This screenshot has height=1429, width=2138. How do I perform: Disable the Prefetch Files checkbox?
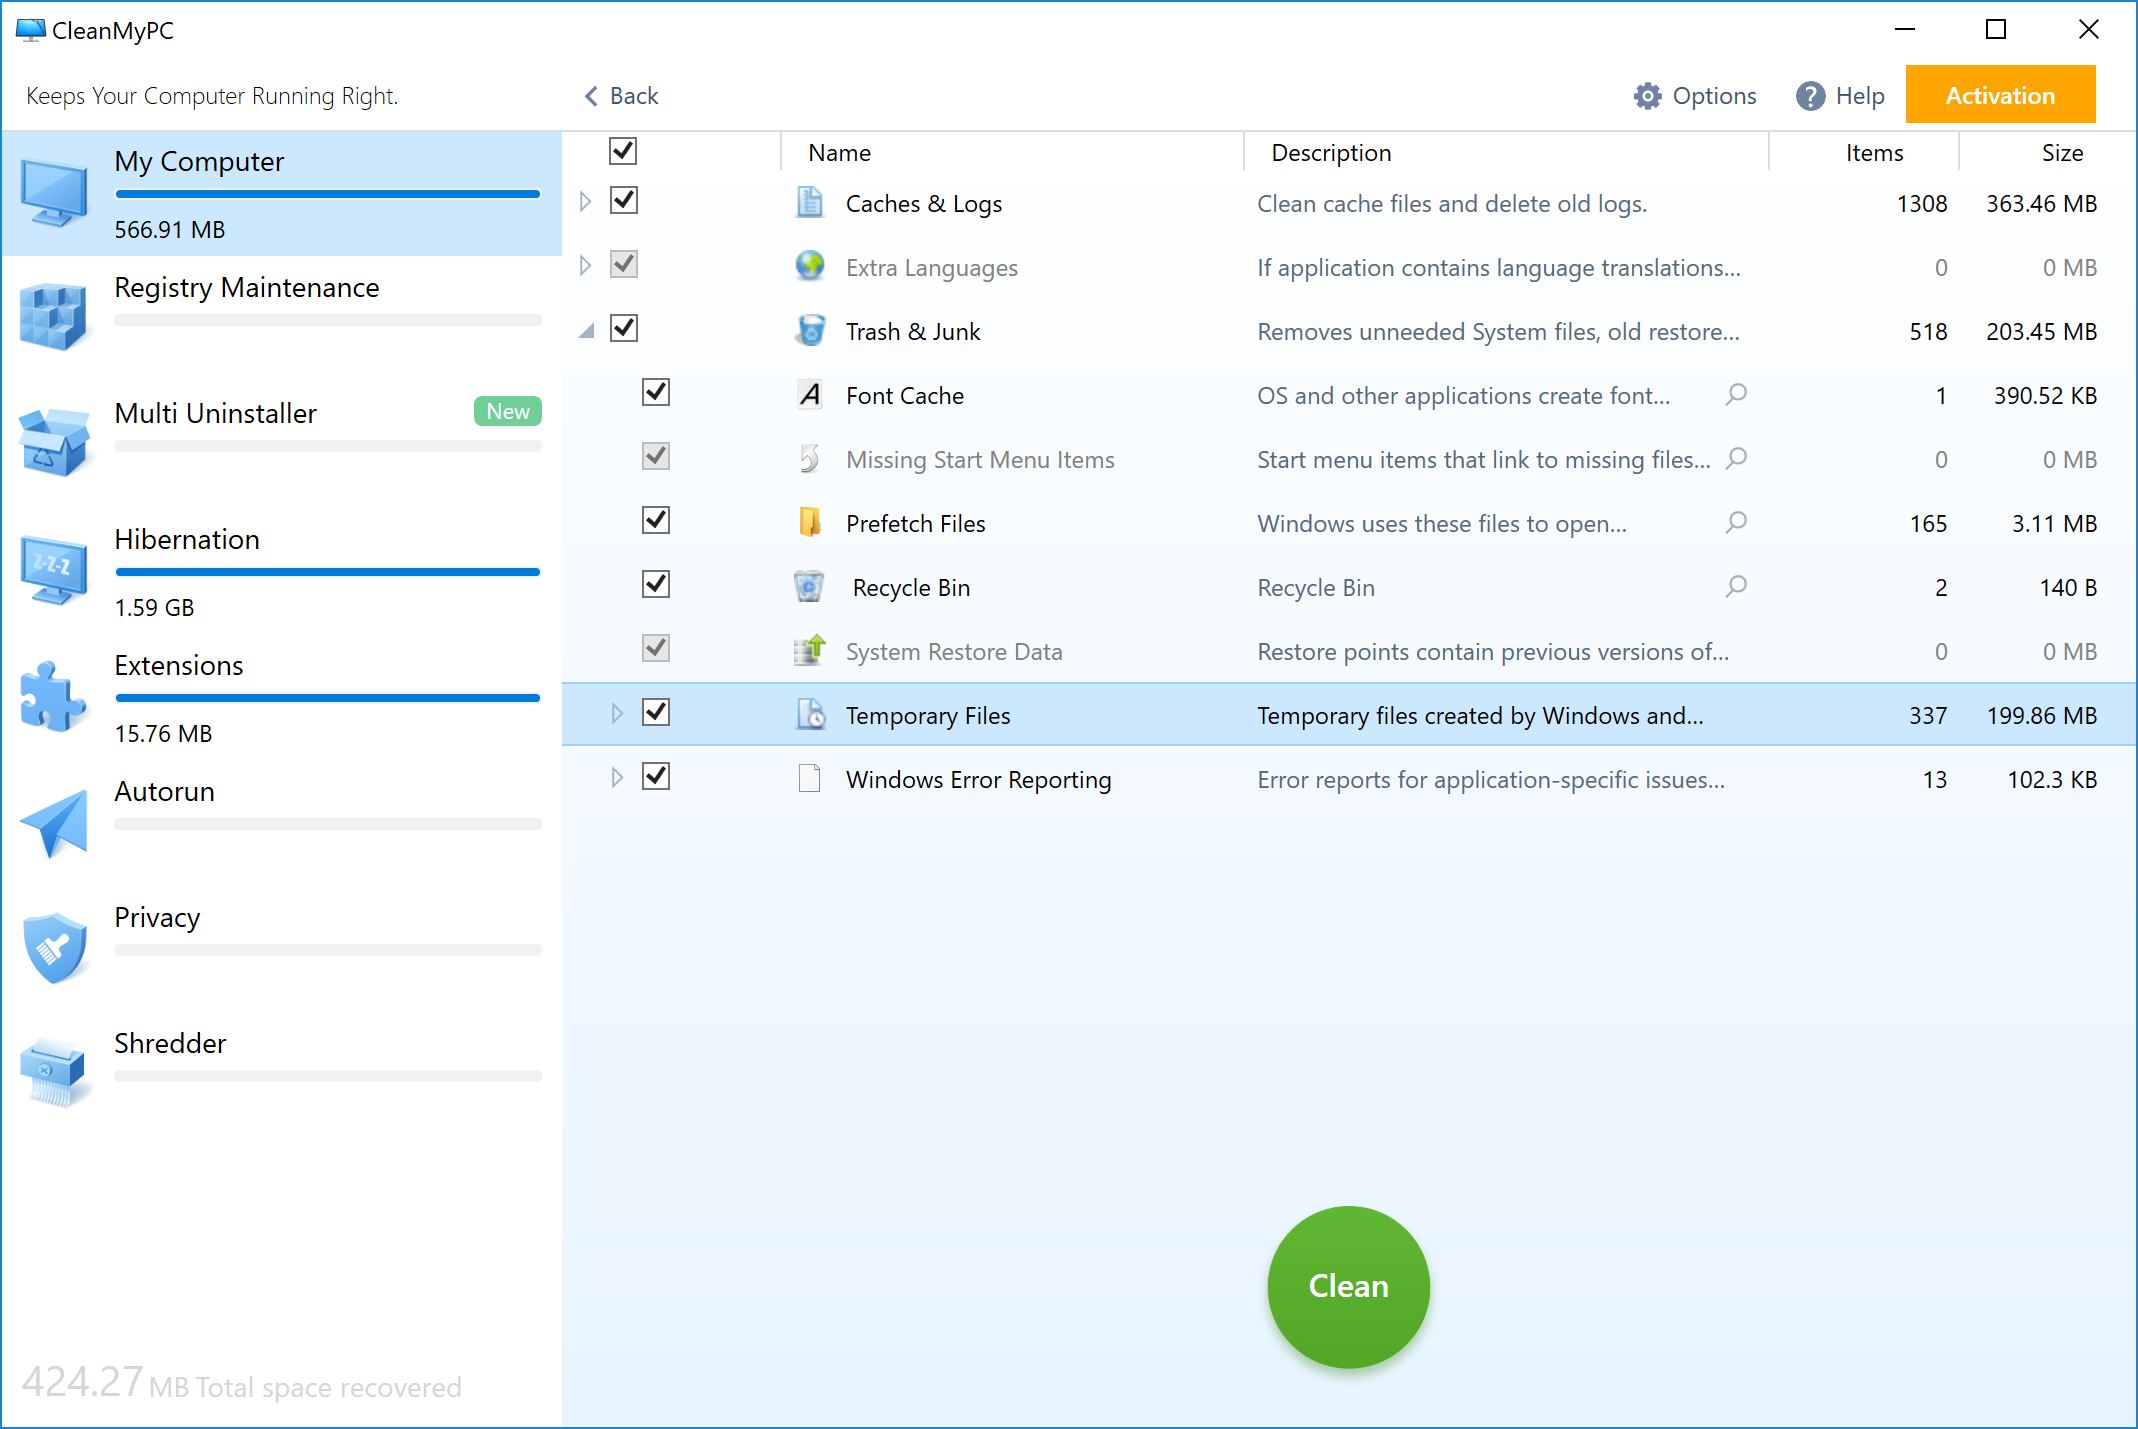click(655, 522)
